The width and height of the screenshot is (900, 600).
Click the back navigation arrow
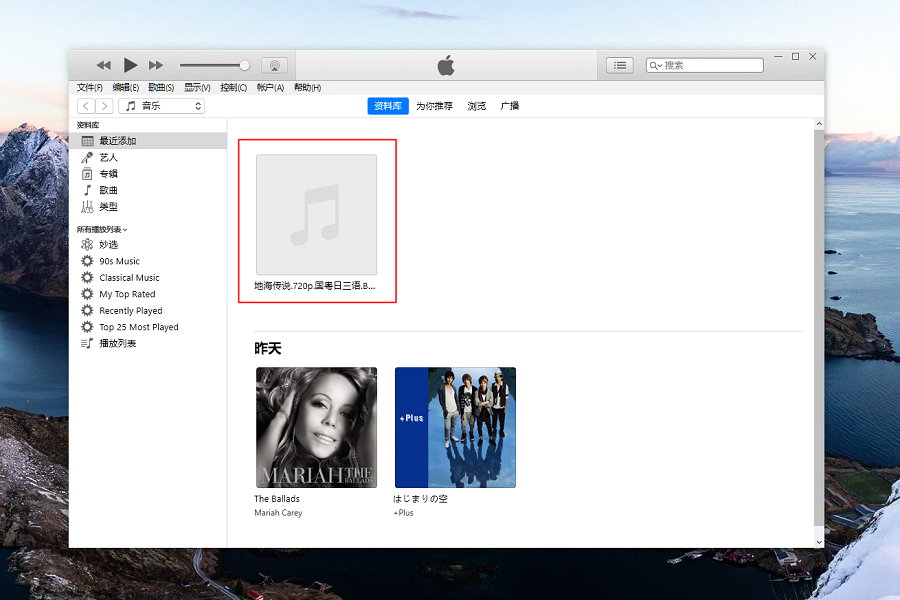click(x=86, y=106)
